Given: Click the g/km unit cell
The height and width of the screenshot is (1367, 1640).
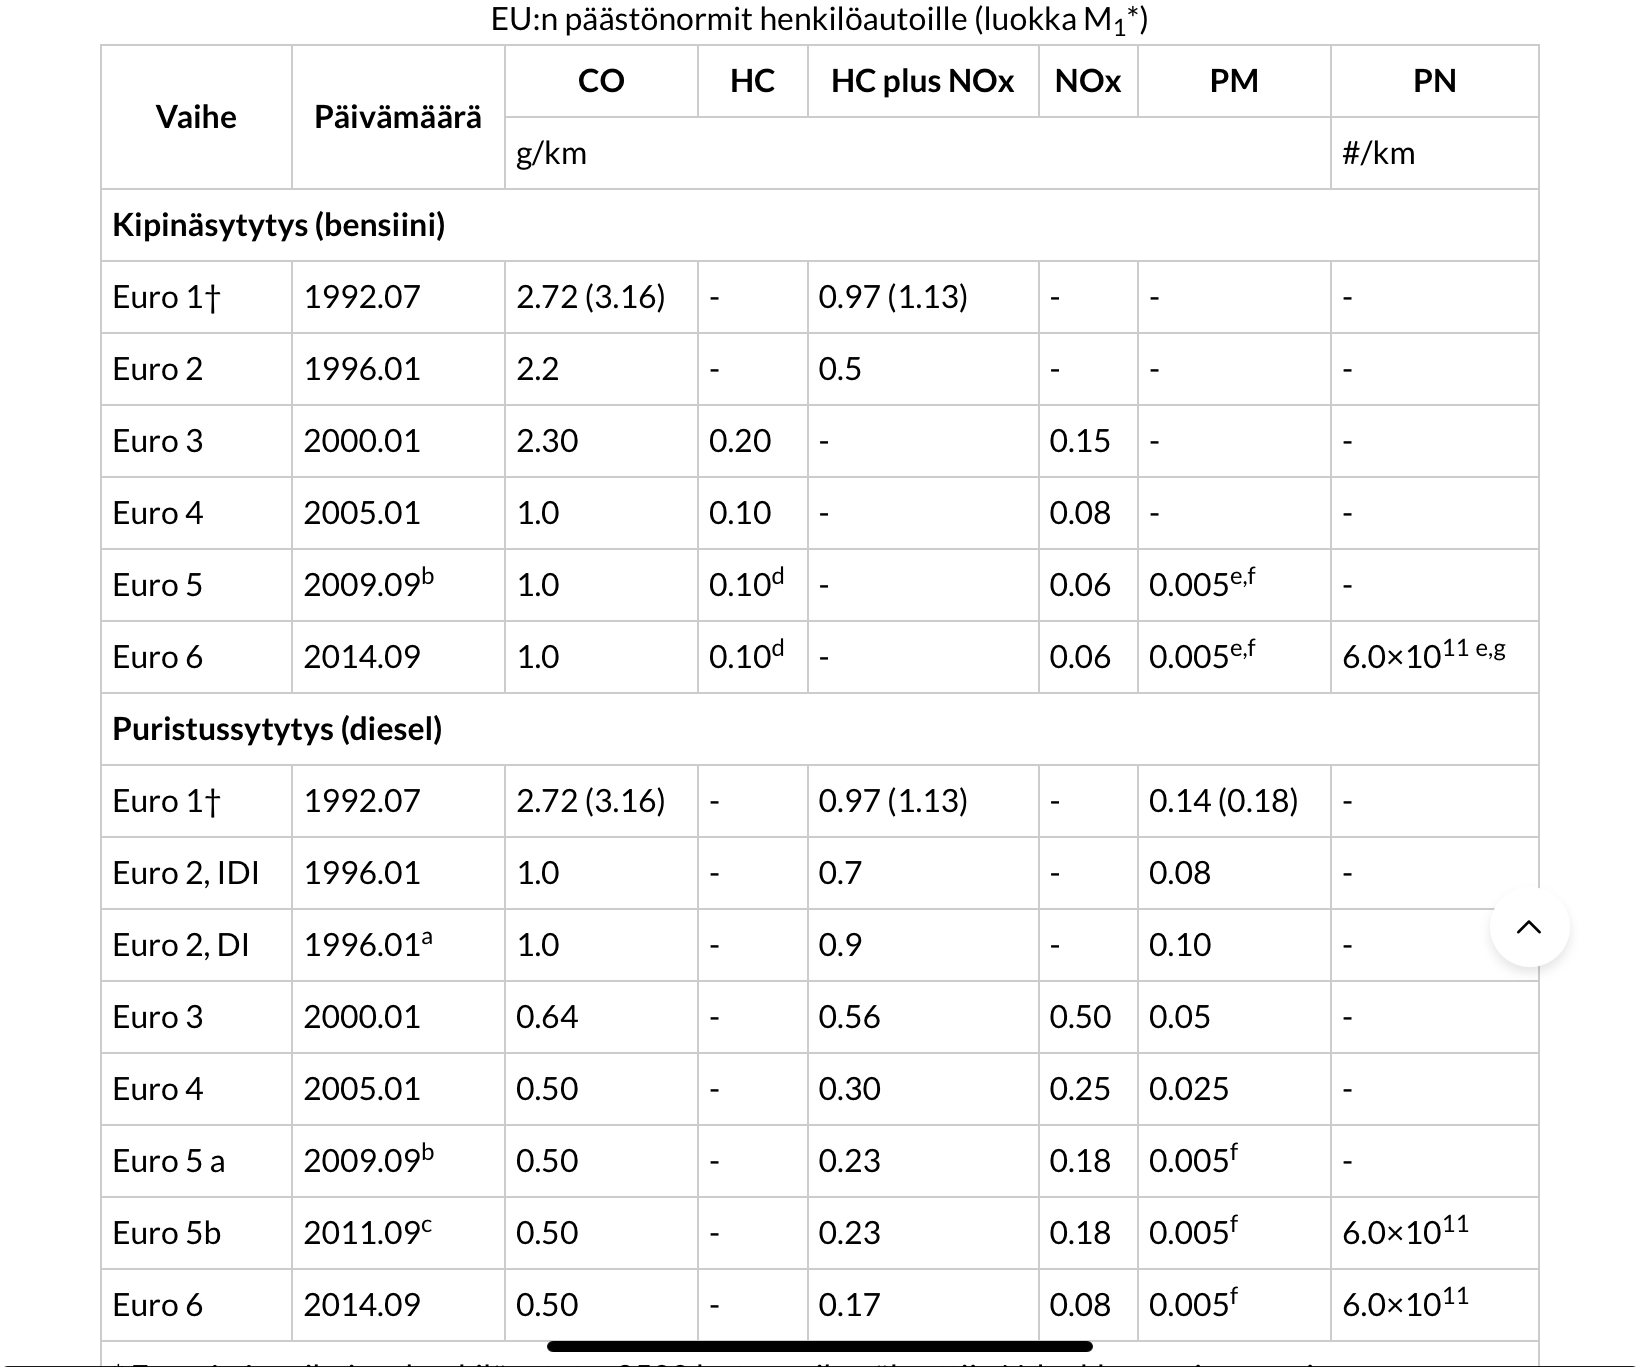Looking at the screenshot, I should [x=551, y=153].
